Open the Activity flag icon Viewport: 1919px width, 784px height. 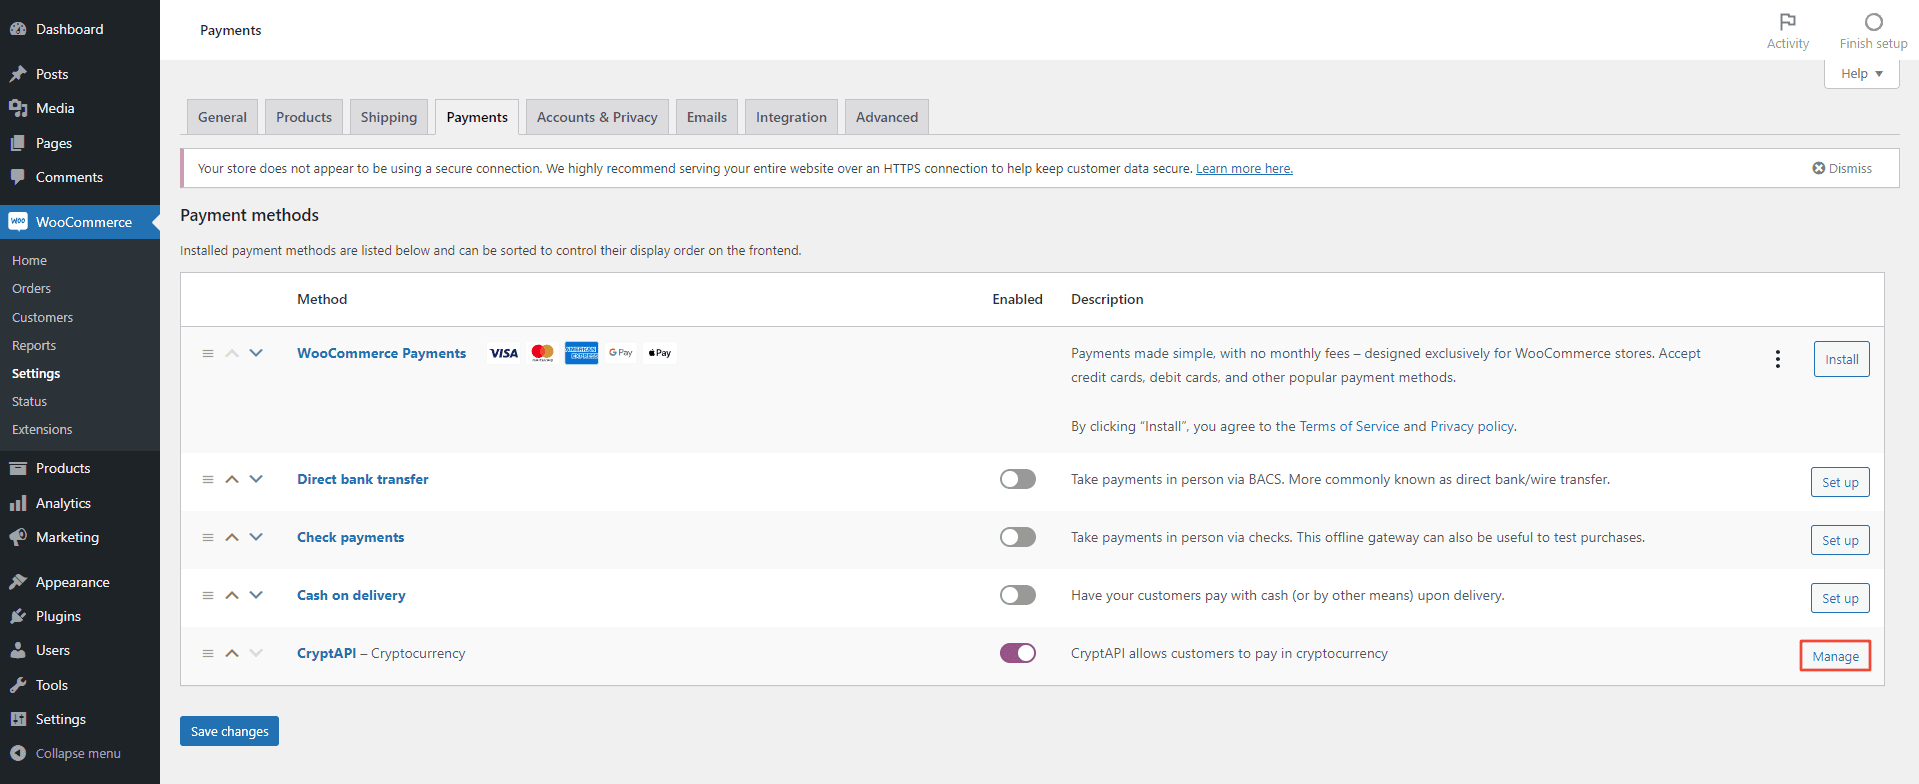[x=1788, y=22]
